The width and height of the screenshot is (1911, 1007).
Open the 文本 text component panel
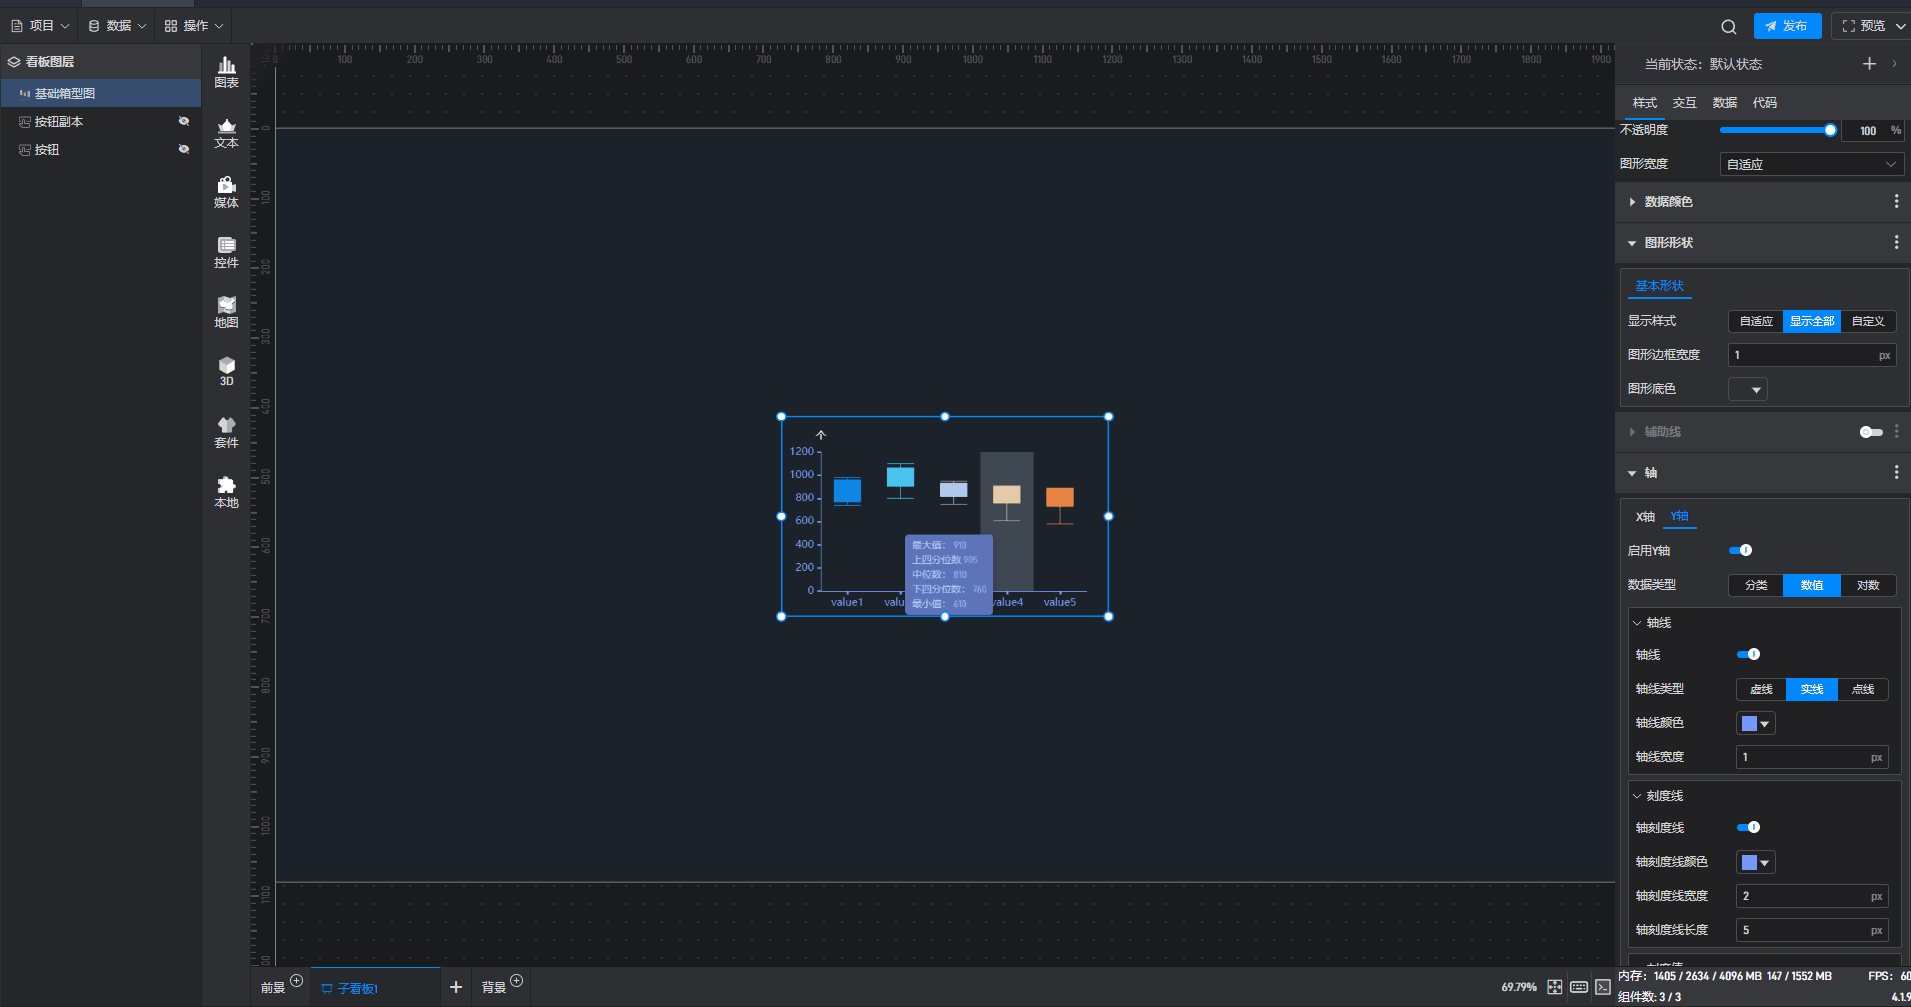226,132
